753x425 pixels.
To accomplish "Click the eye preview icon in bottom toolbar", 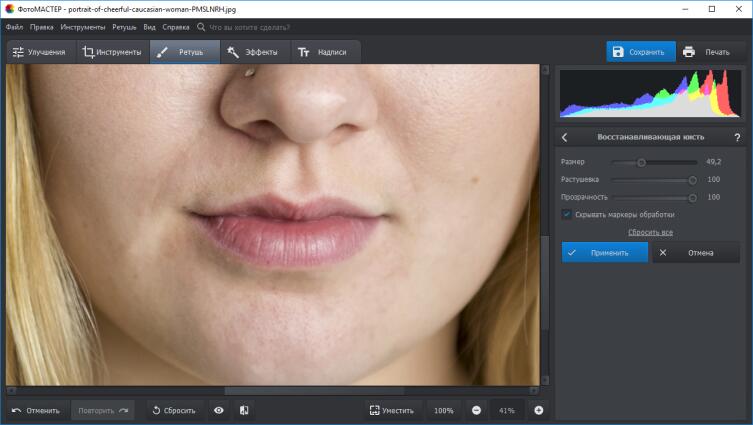I will point(218,410).
